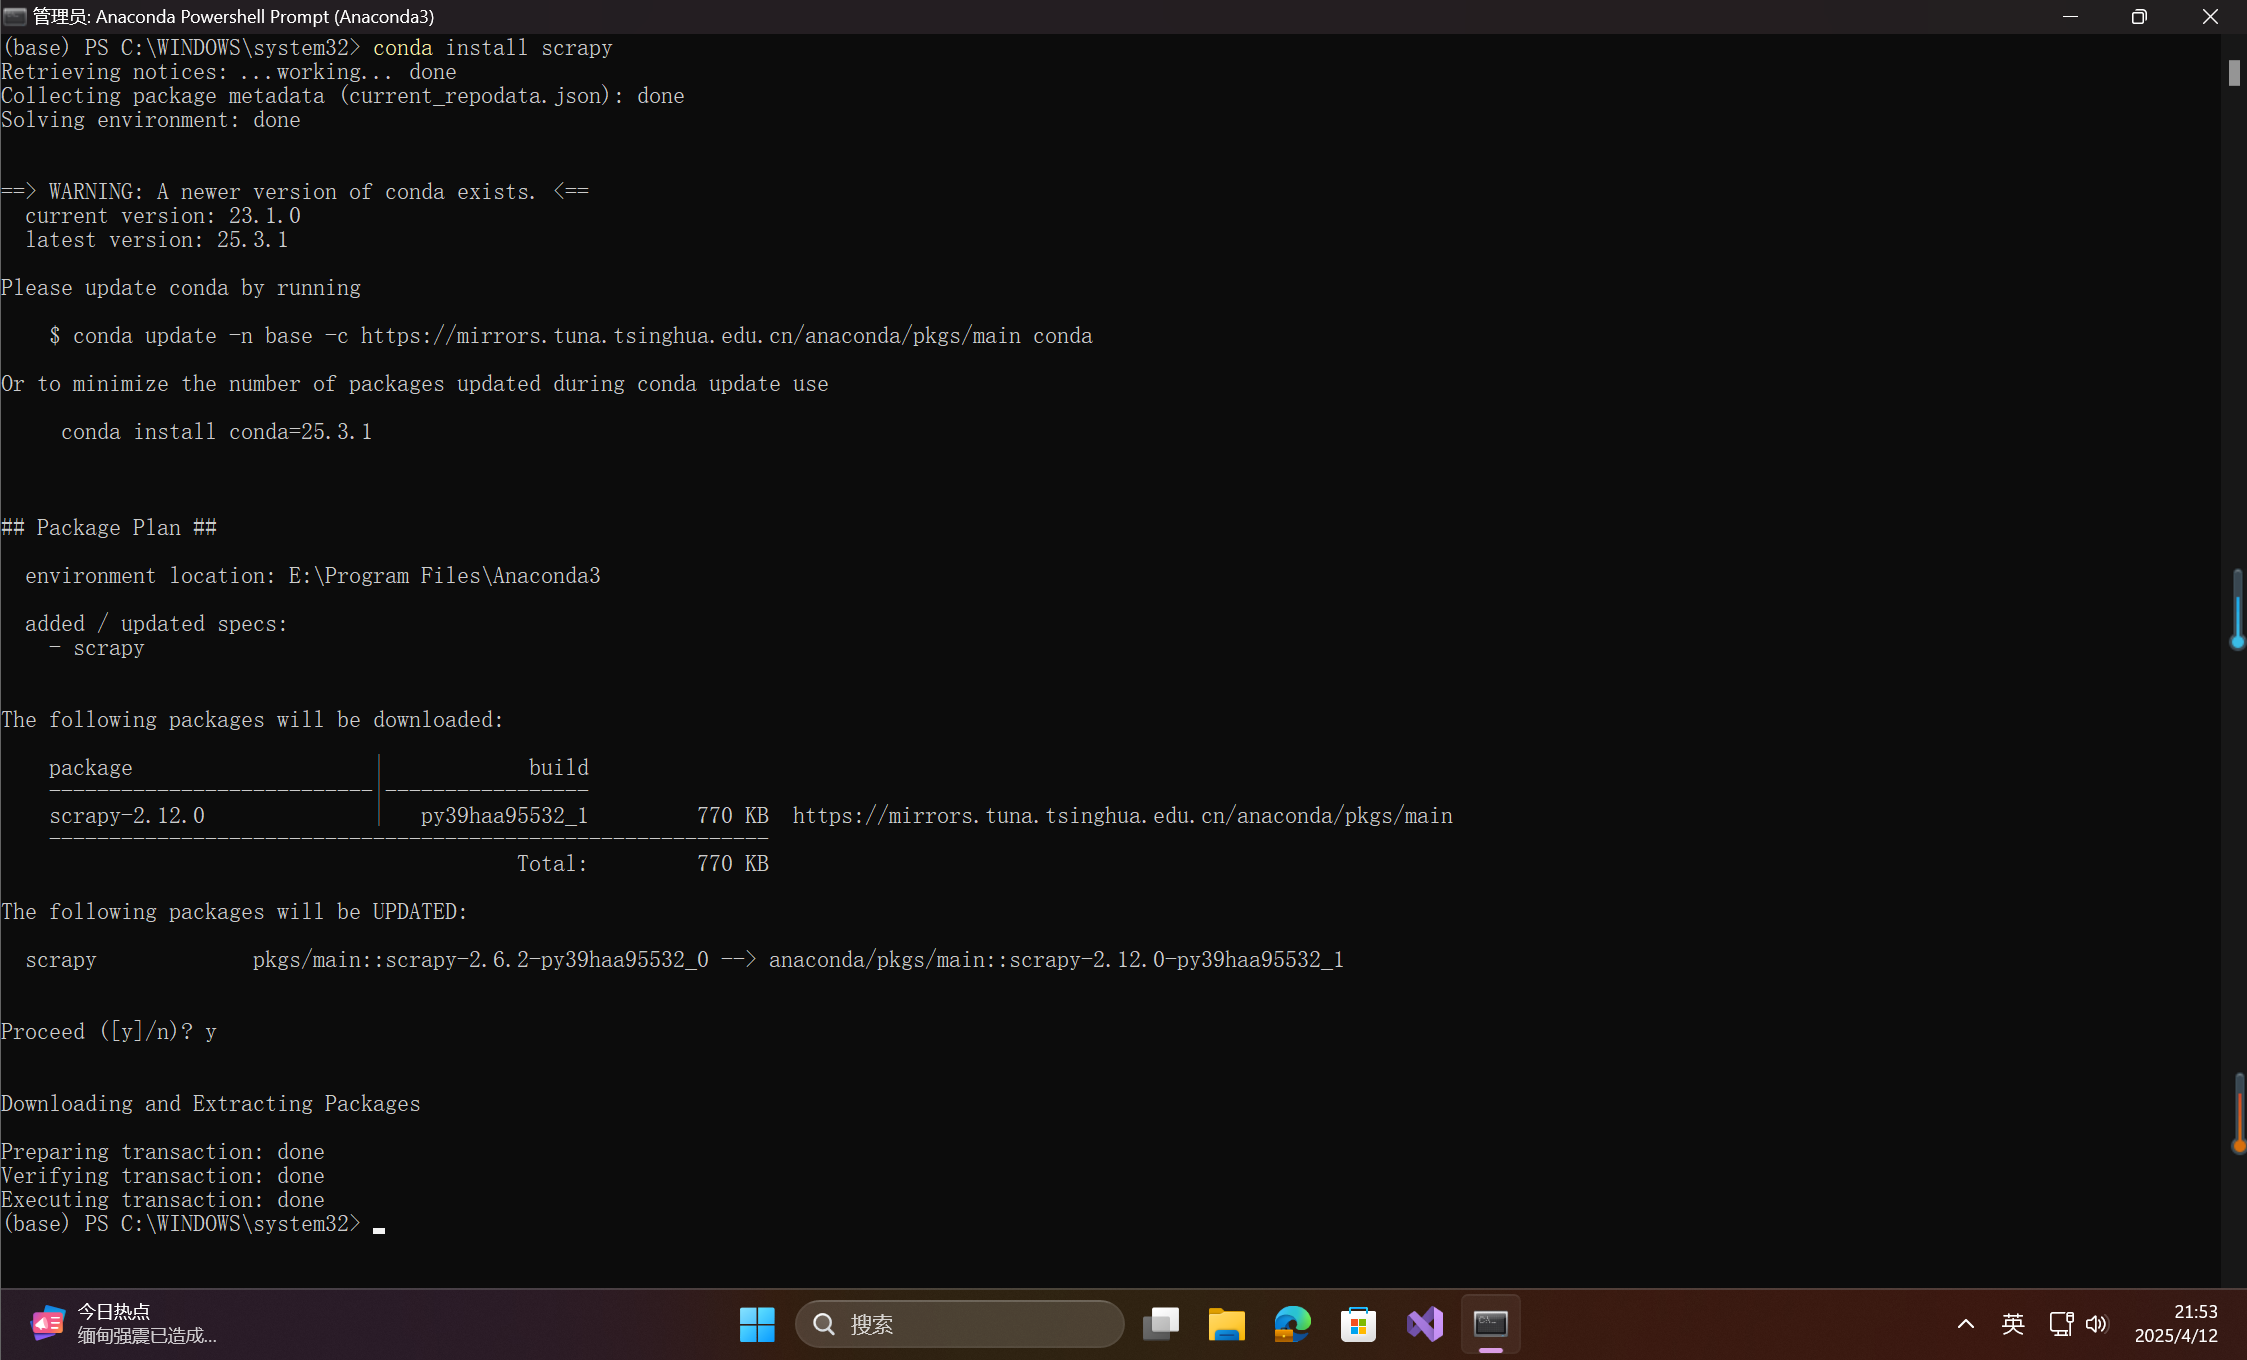This screenshot has width=2247, height=1360.
Task: Open Microsoft Edge from the taskbar
Action: [x=1292, y=1324]
